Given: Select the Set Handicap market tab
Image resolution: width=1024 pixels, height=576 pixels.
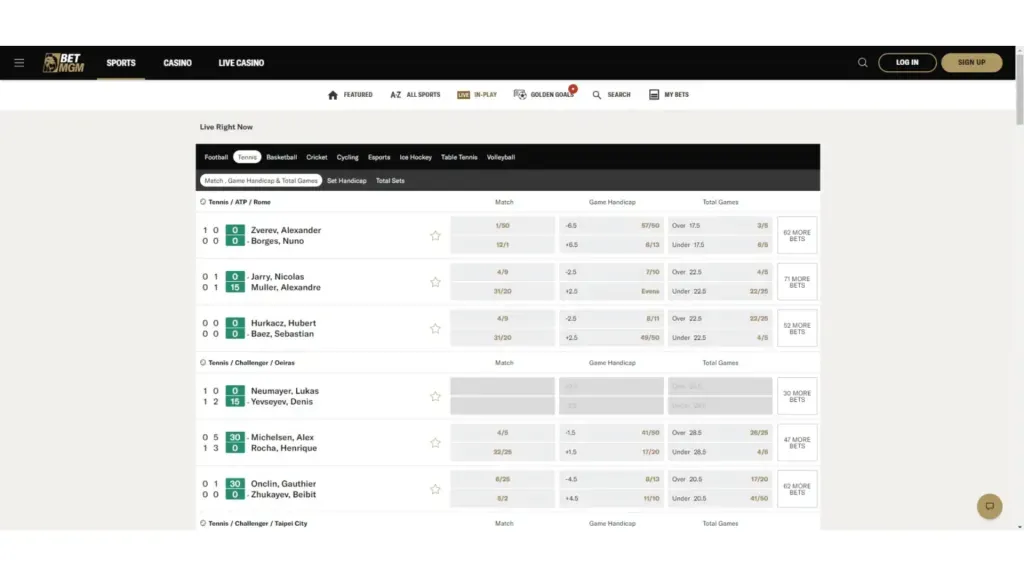Looking at the screenshot, I should coord(347,181).
